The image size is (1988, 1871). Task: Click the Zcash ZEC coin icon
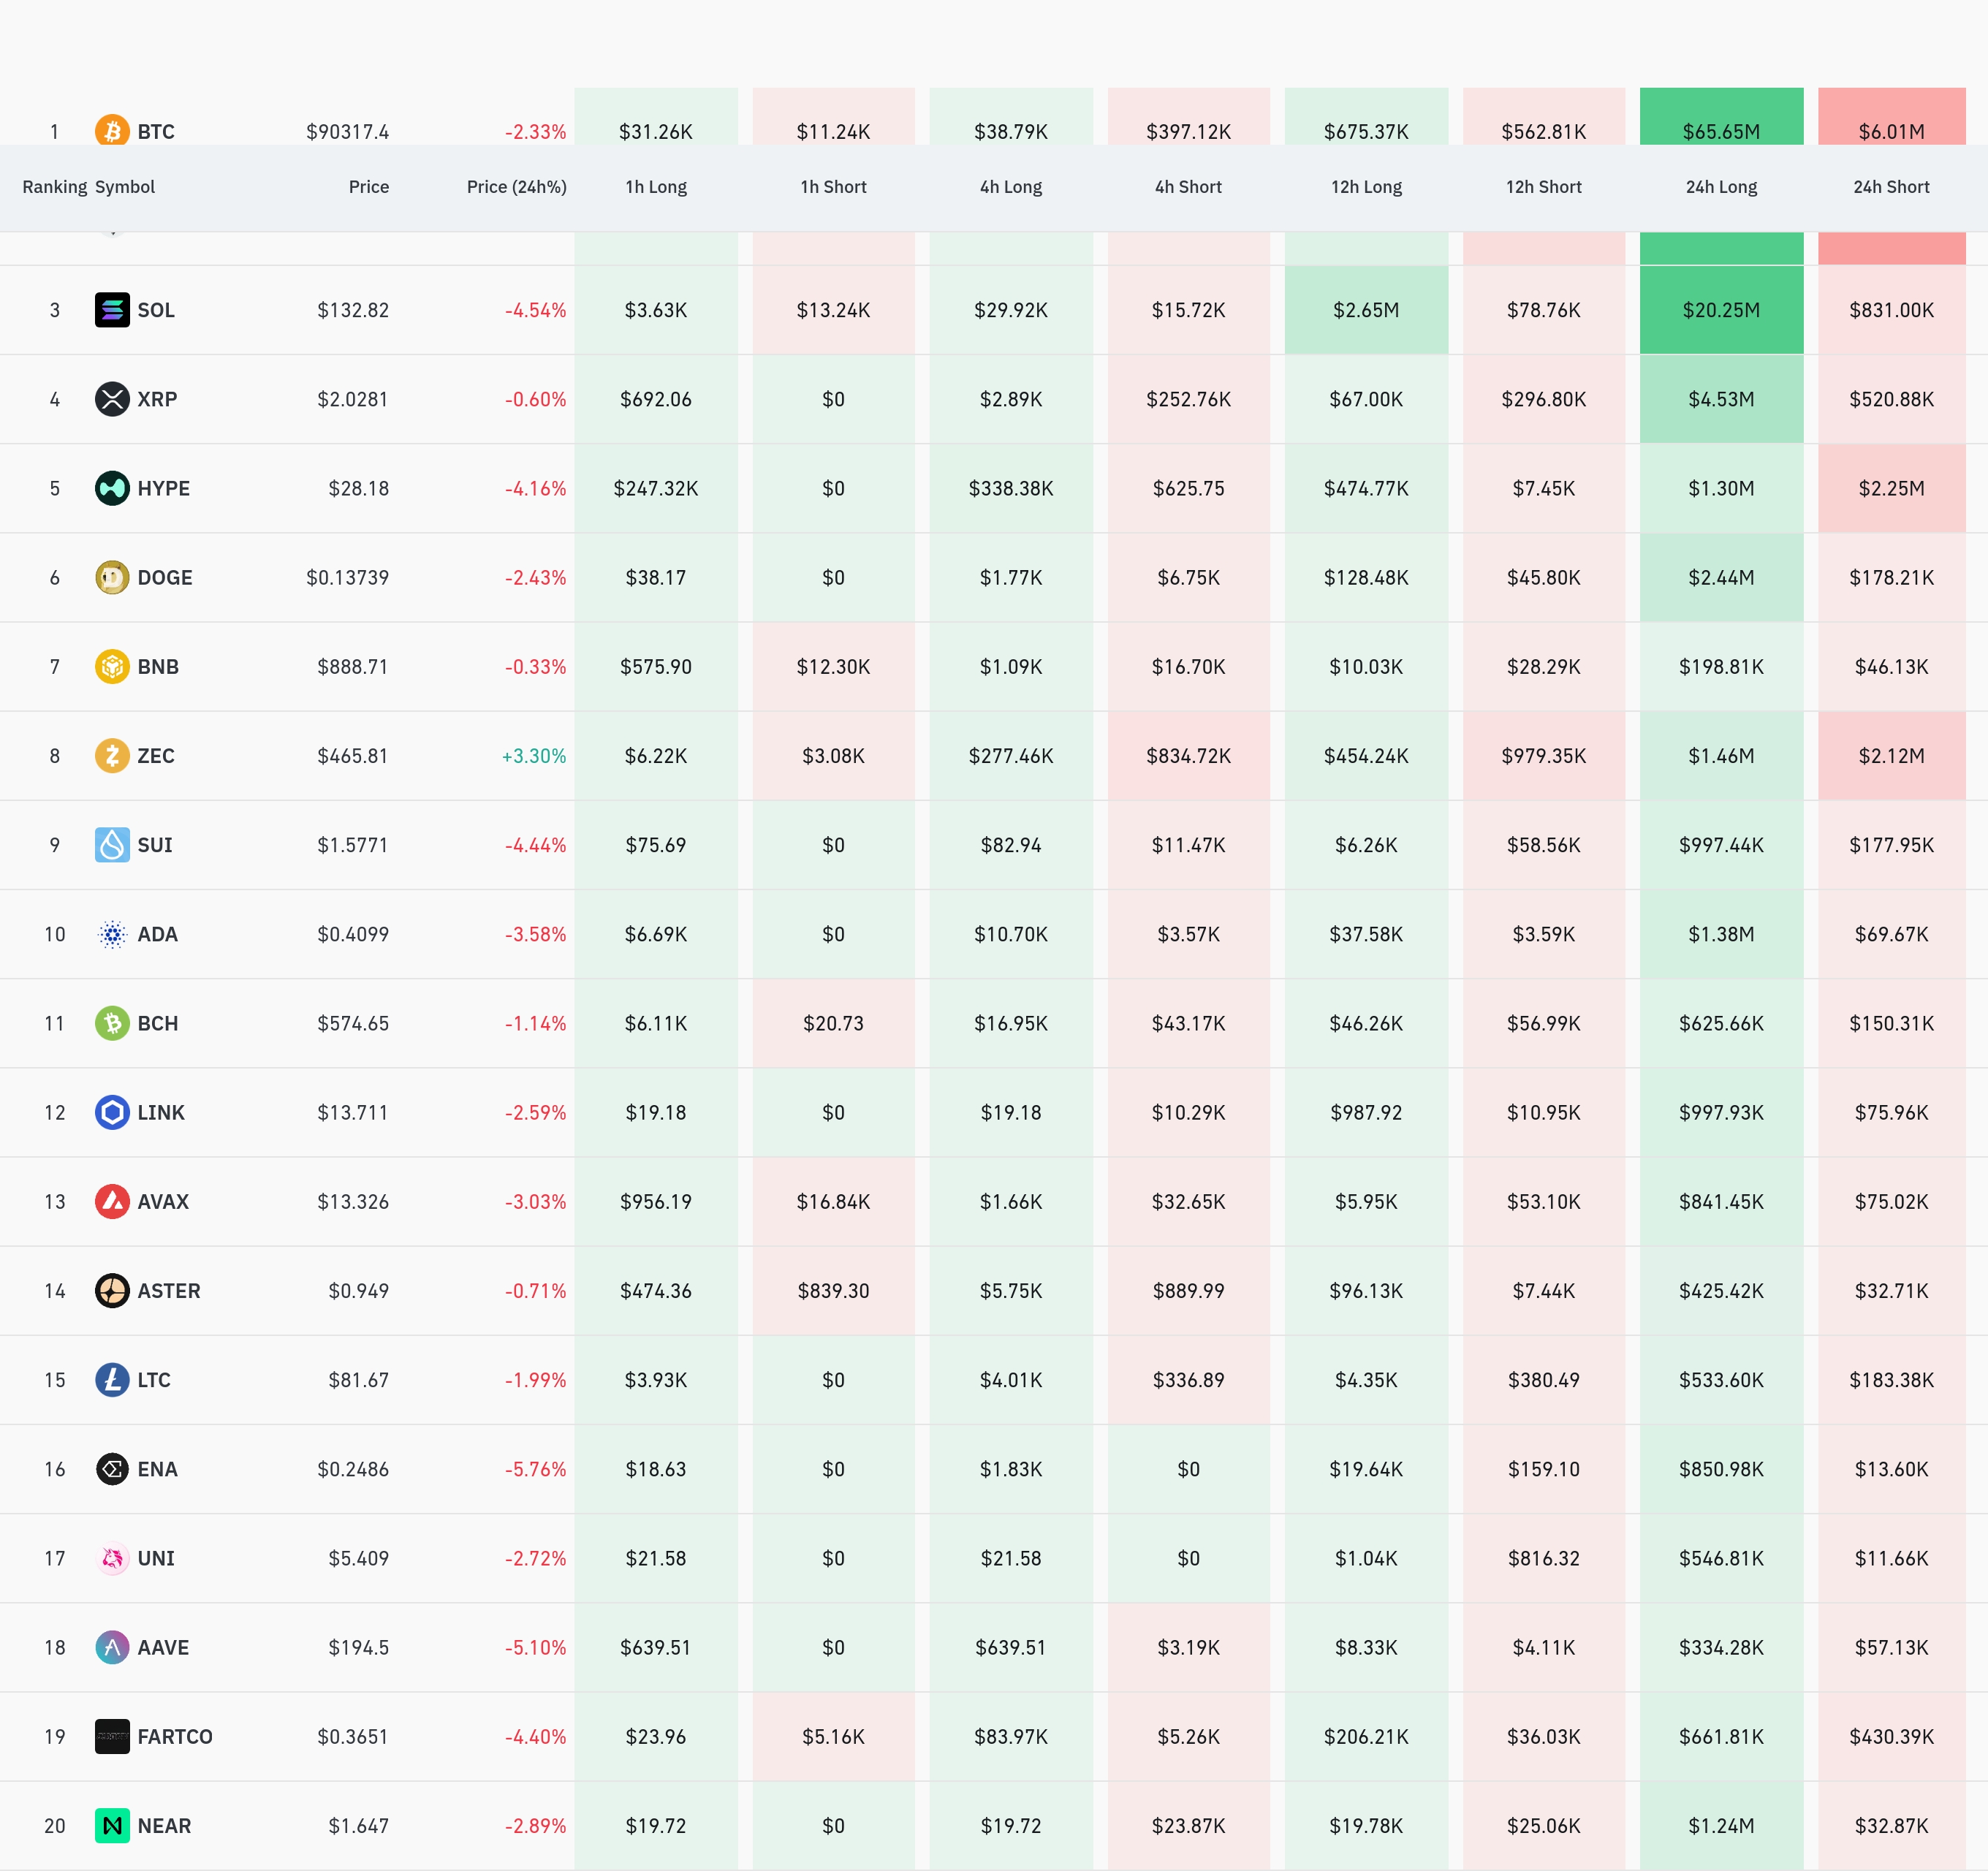coord(112,755)
